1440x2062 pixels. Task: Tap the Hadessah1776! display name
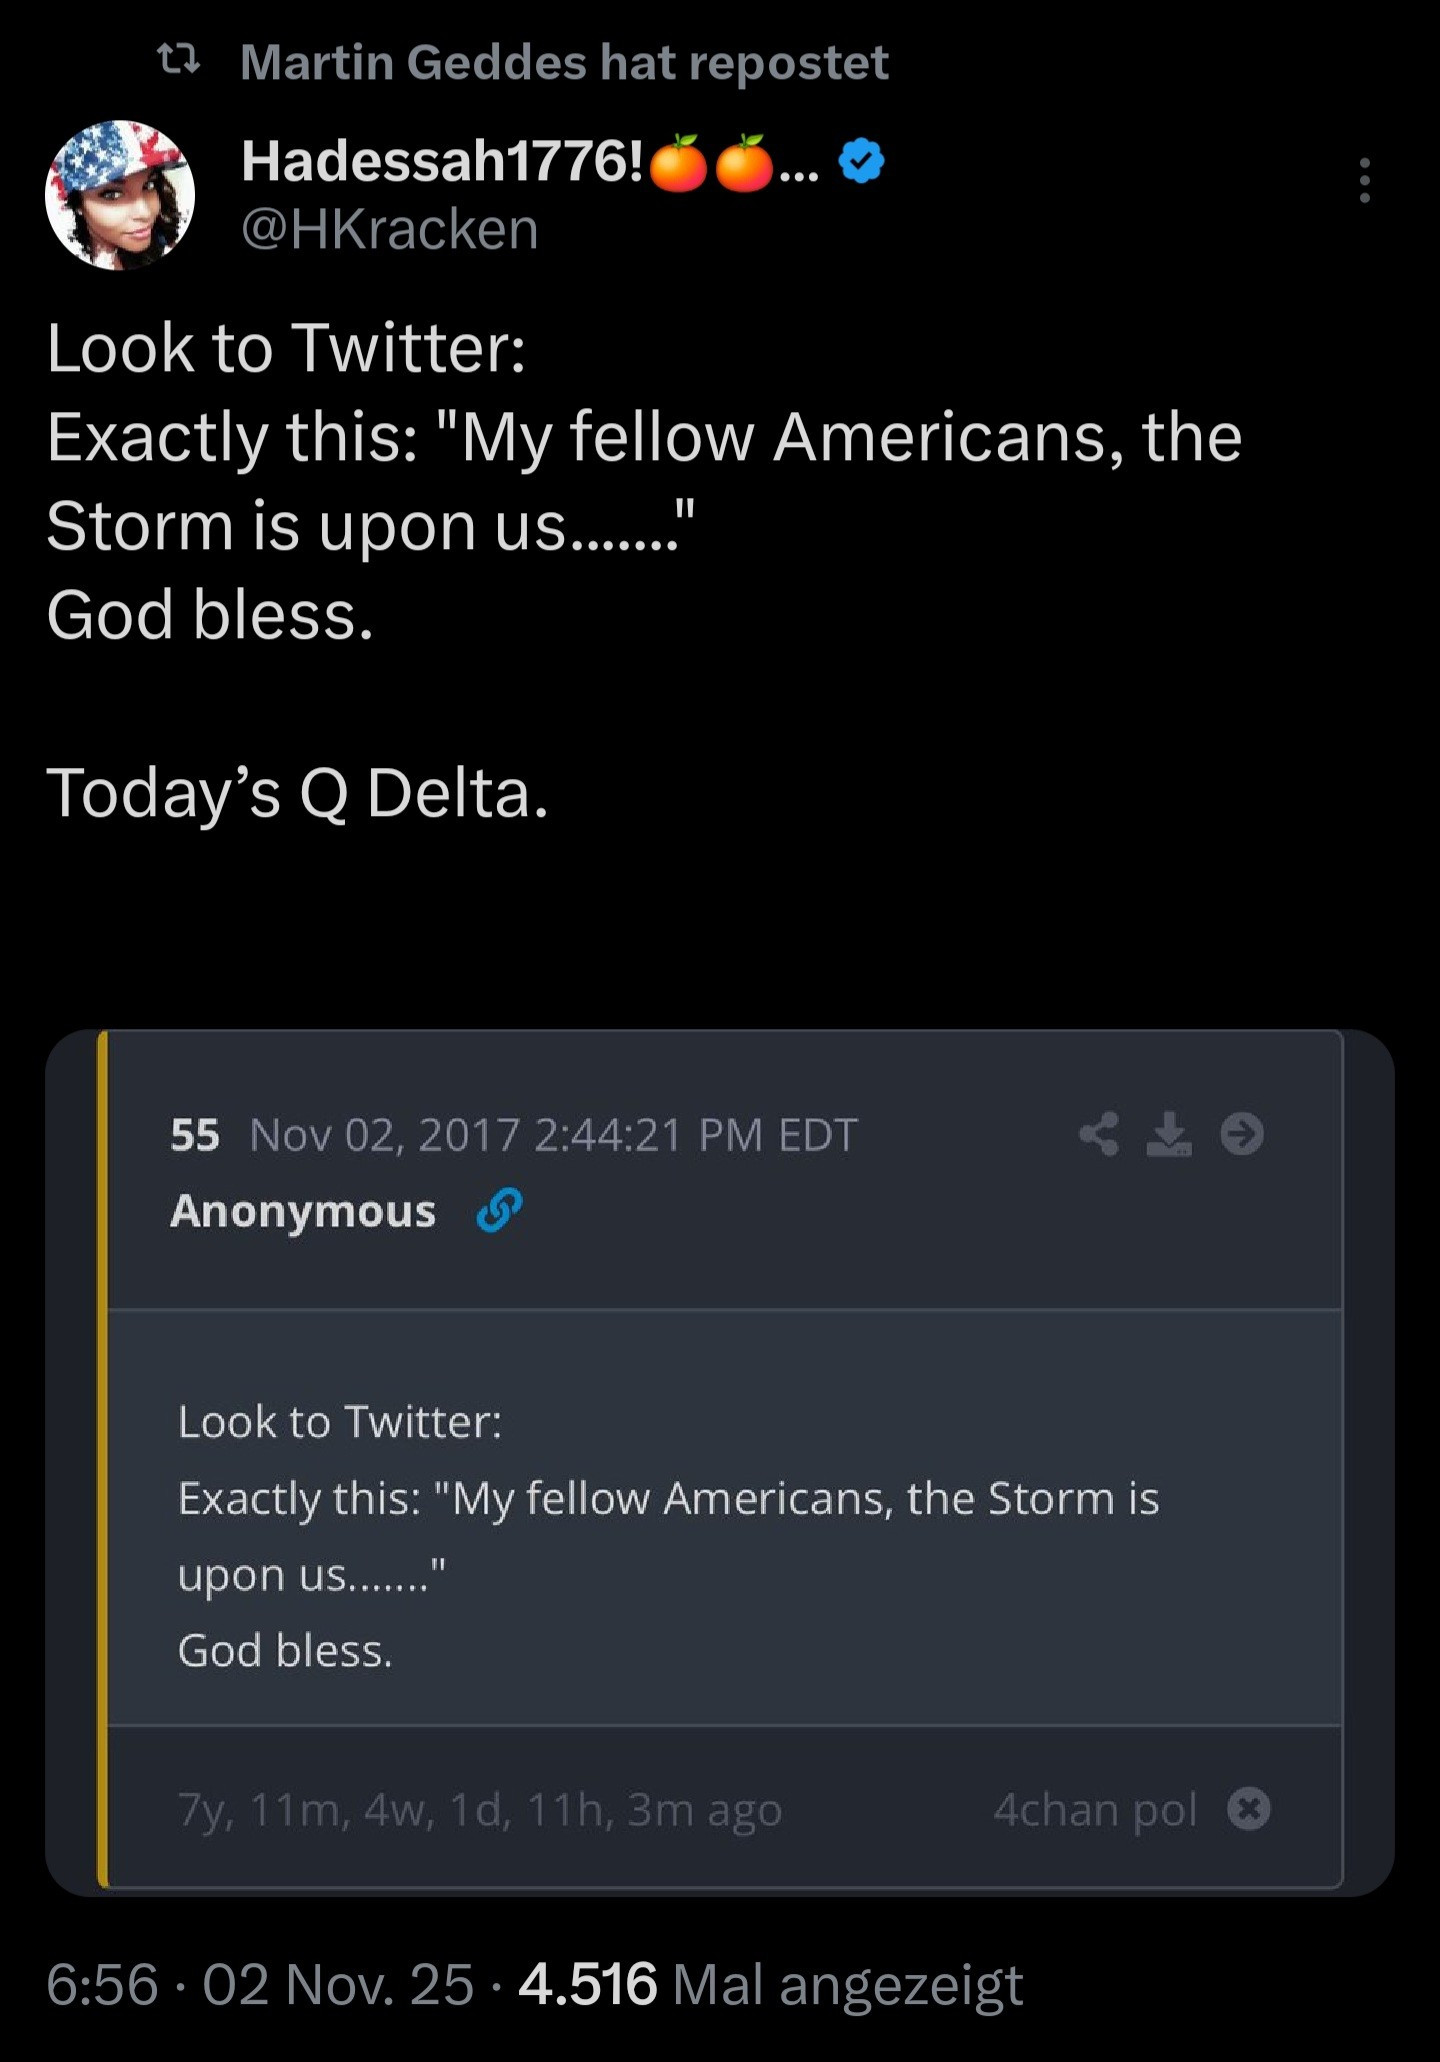coord(442,161)
